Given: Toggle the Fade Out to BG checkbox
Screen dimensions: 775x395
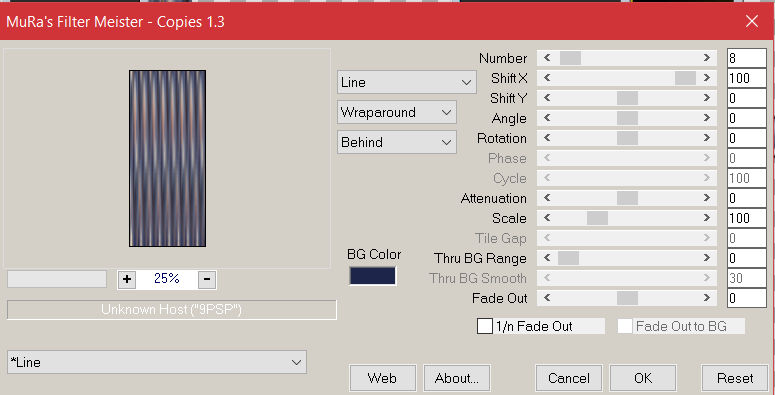Looking at the screenshot, I should [625, 326].
